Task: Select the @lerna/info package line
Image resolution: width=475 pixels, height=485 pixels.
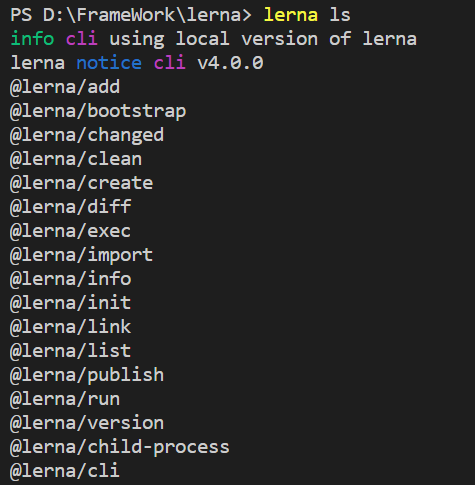Action: pyautogui.click(x=71, y=279)
